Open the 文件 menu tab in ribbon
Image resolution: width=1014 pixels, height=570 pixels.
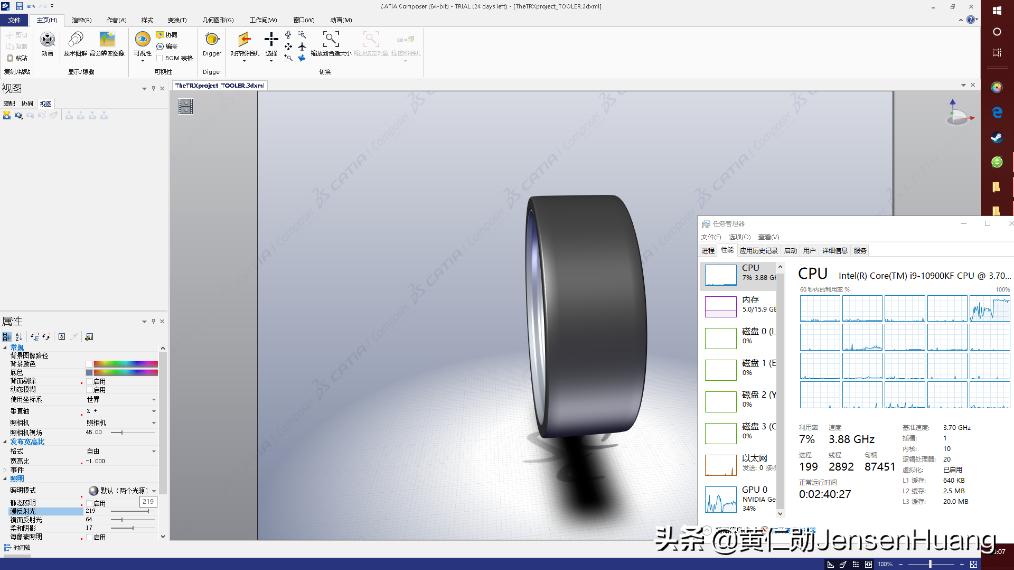[15, 20]
